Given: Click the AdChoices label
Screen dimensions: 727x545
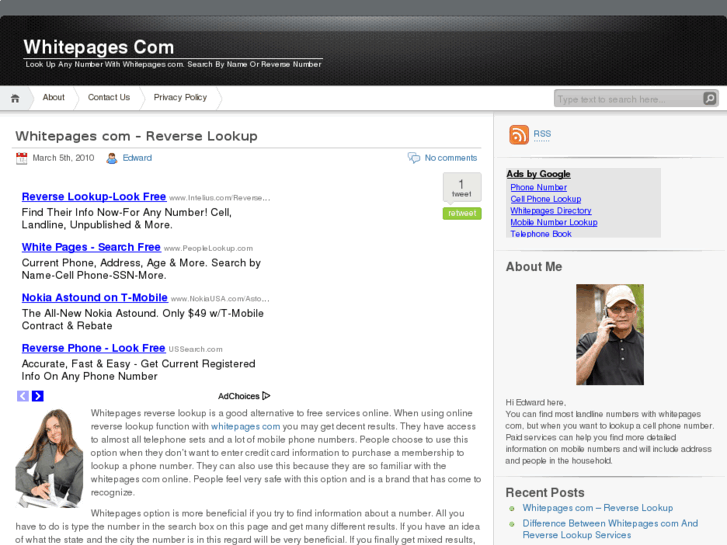Looking at the screenshot, I should pyautogui.click(x=238, y=396).
